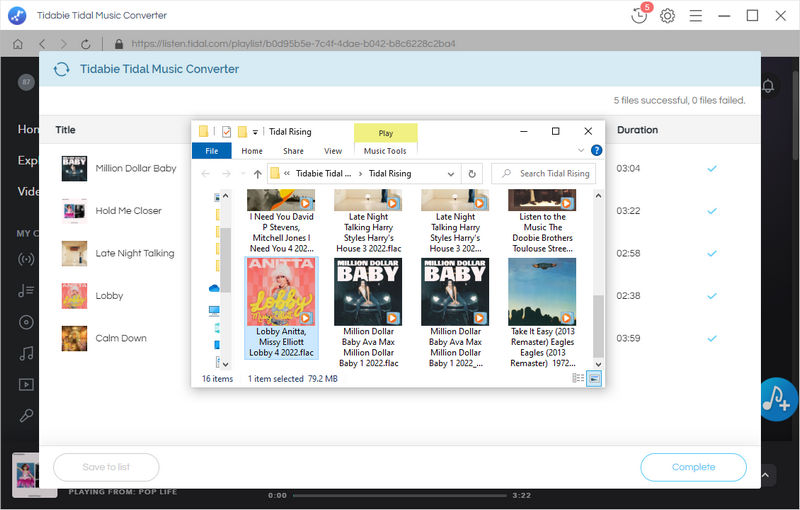Click OneDrive cloud icon in navigation pane

tap(214, 289)
